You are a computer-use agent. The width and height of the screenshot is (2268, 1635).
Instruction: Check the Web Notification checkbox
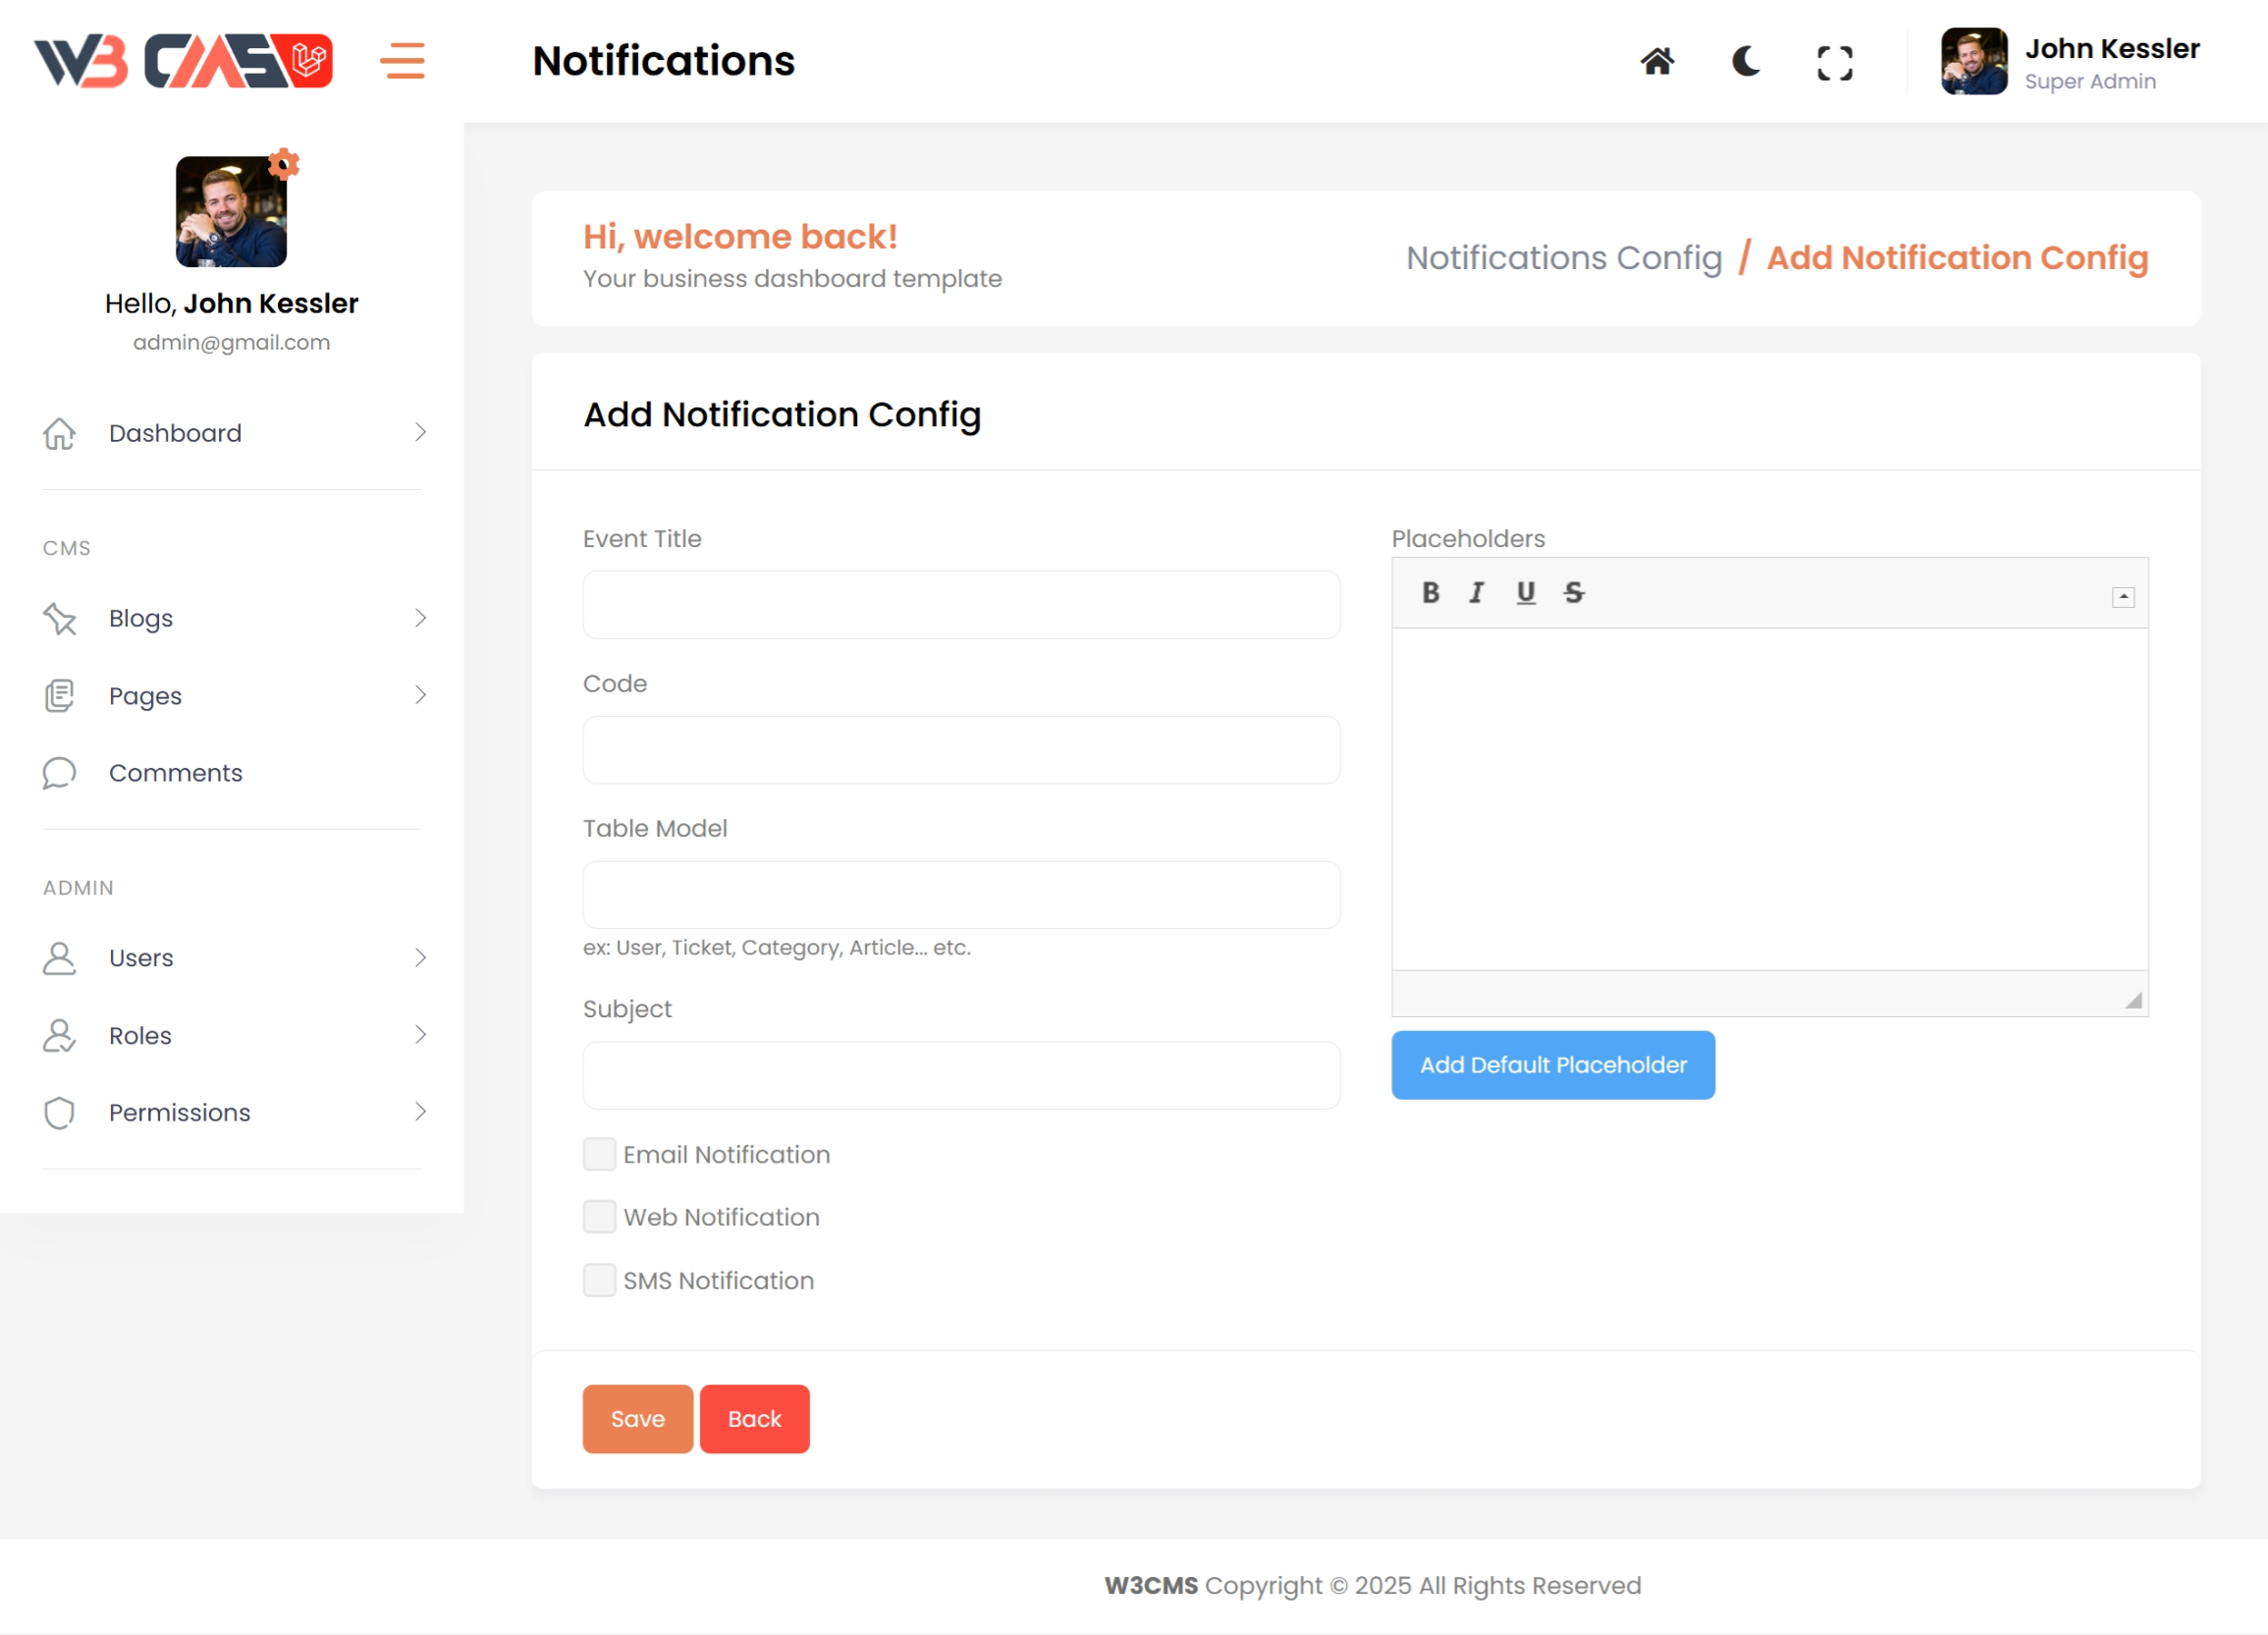pyautogui.click(x=599, y=1217)
